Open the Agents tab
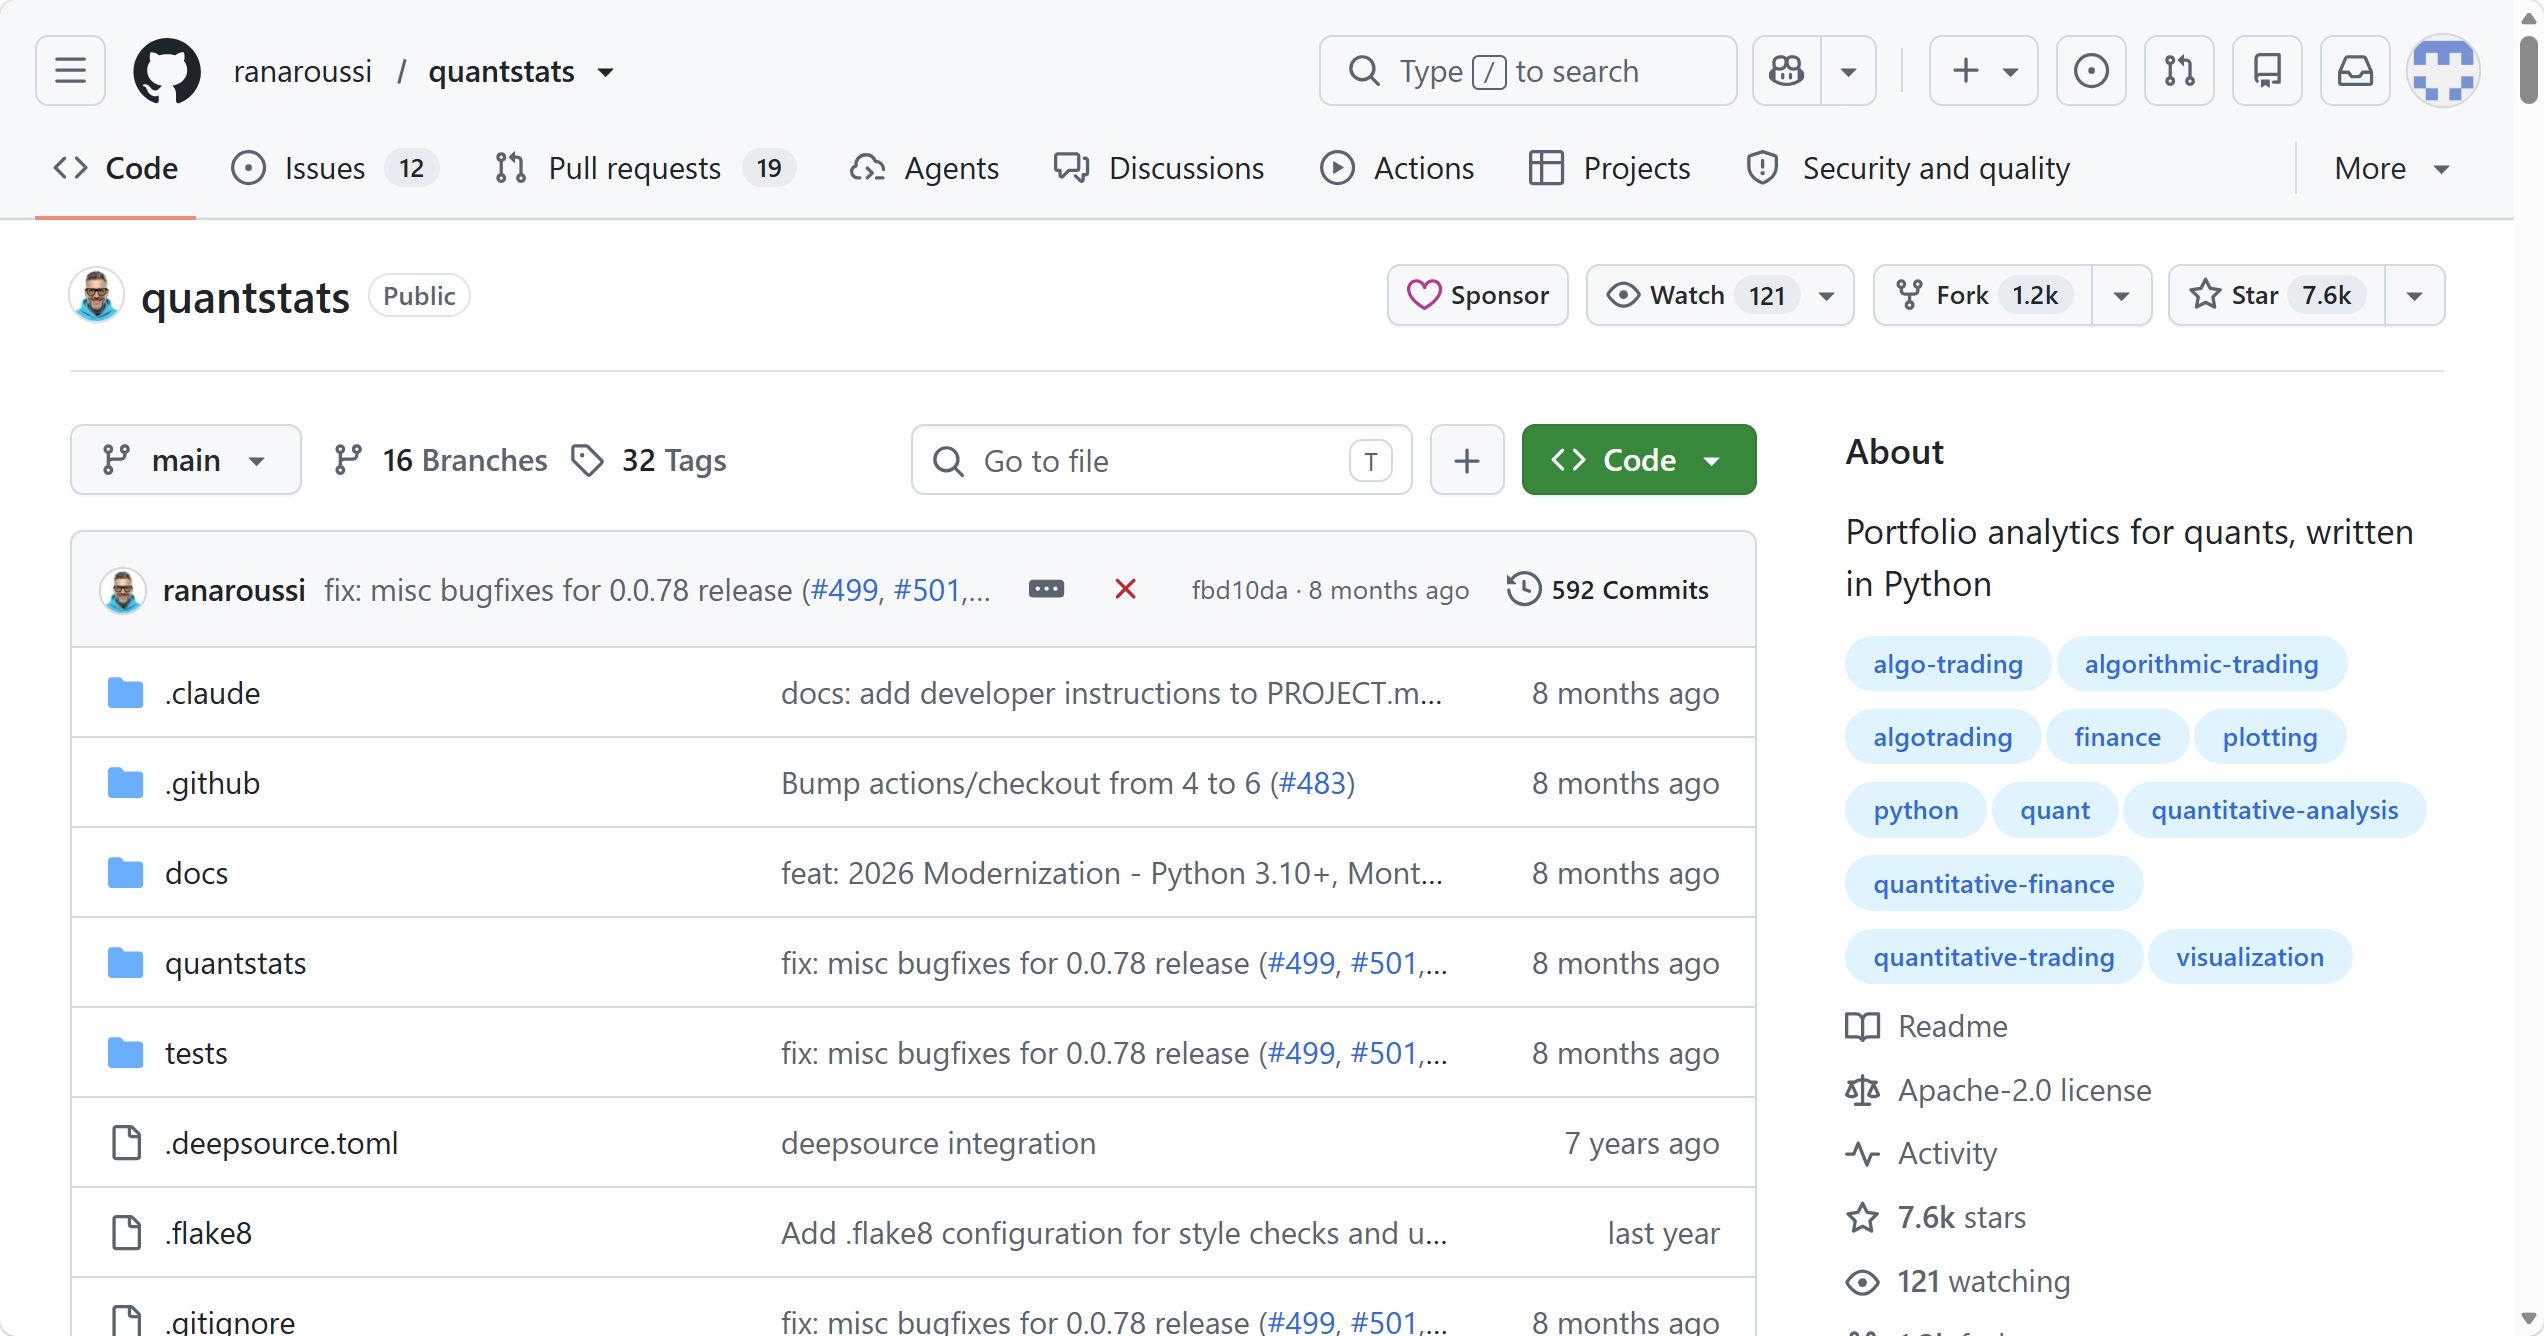This screenshot has width=2544, height=1336. [x=924, y=168]
